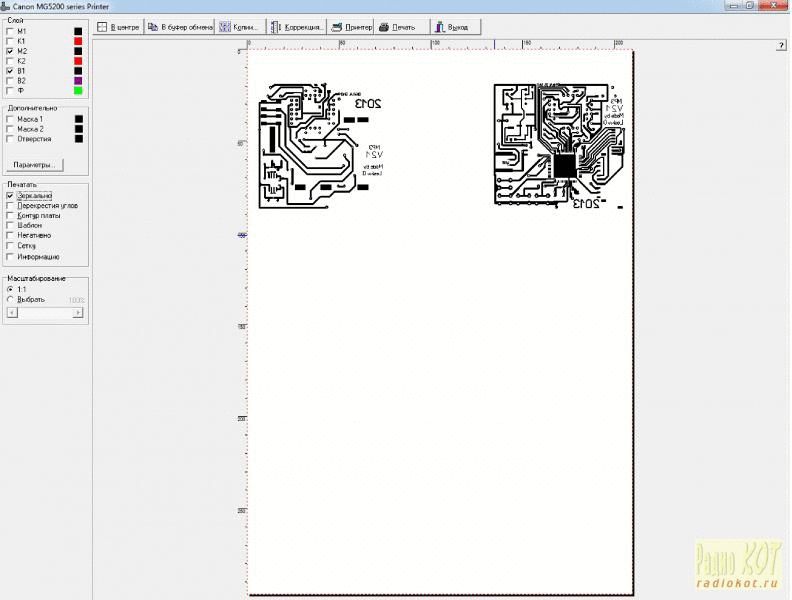The height and width of the screenshot is (600, 792).
Task: Click the printer icon in title bar
Action: pos(5,7)
